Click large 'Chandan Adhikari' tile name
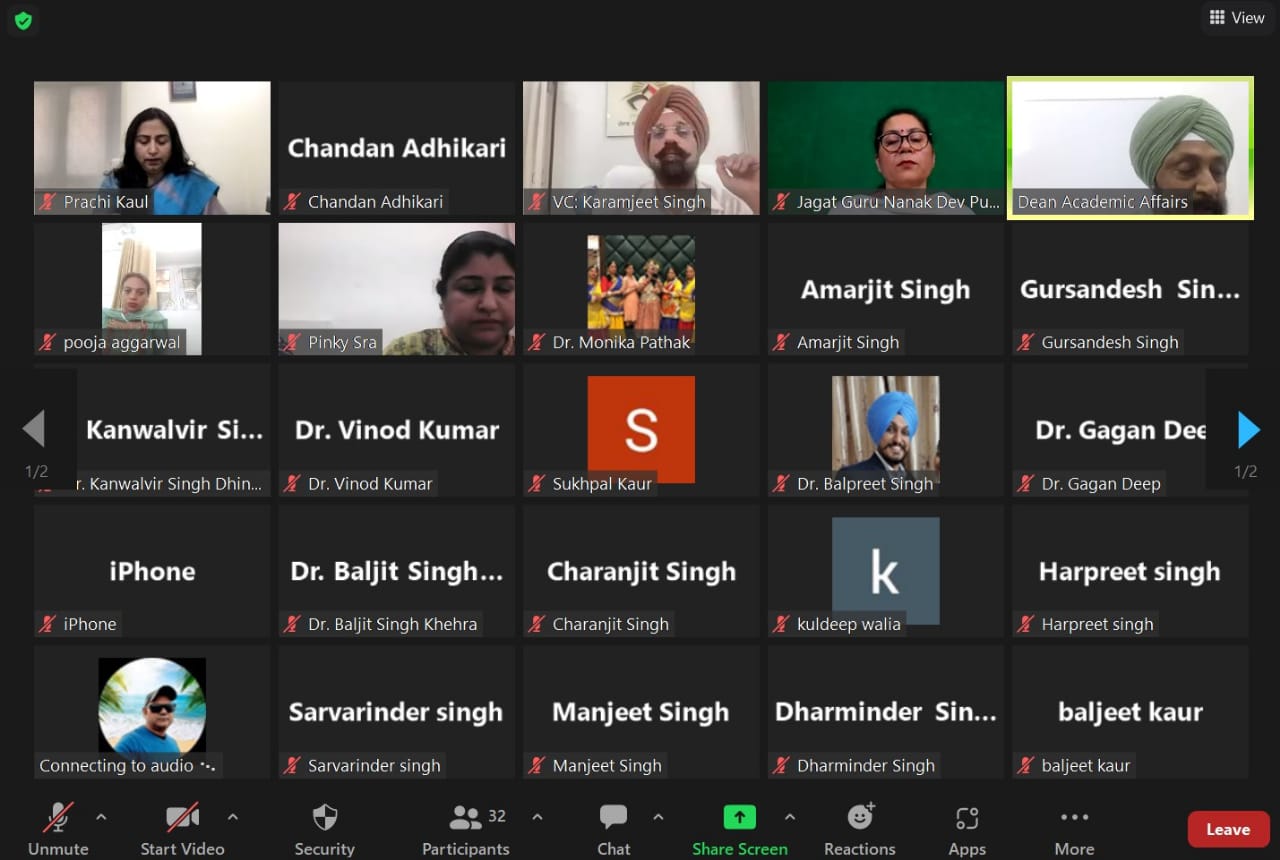The height and width of the screenshot is (860, 1280). pos(397,148)
